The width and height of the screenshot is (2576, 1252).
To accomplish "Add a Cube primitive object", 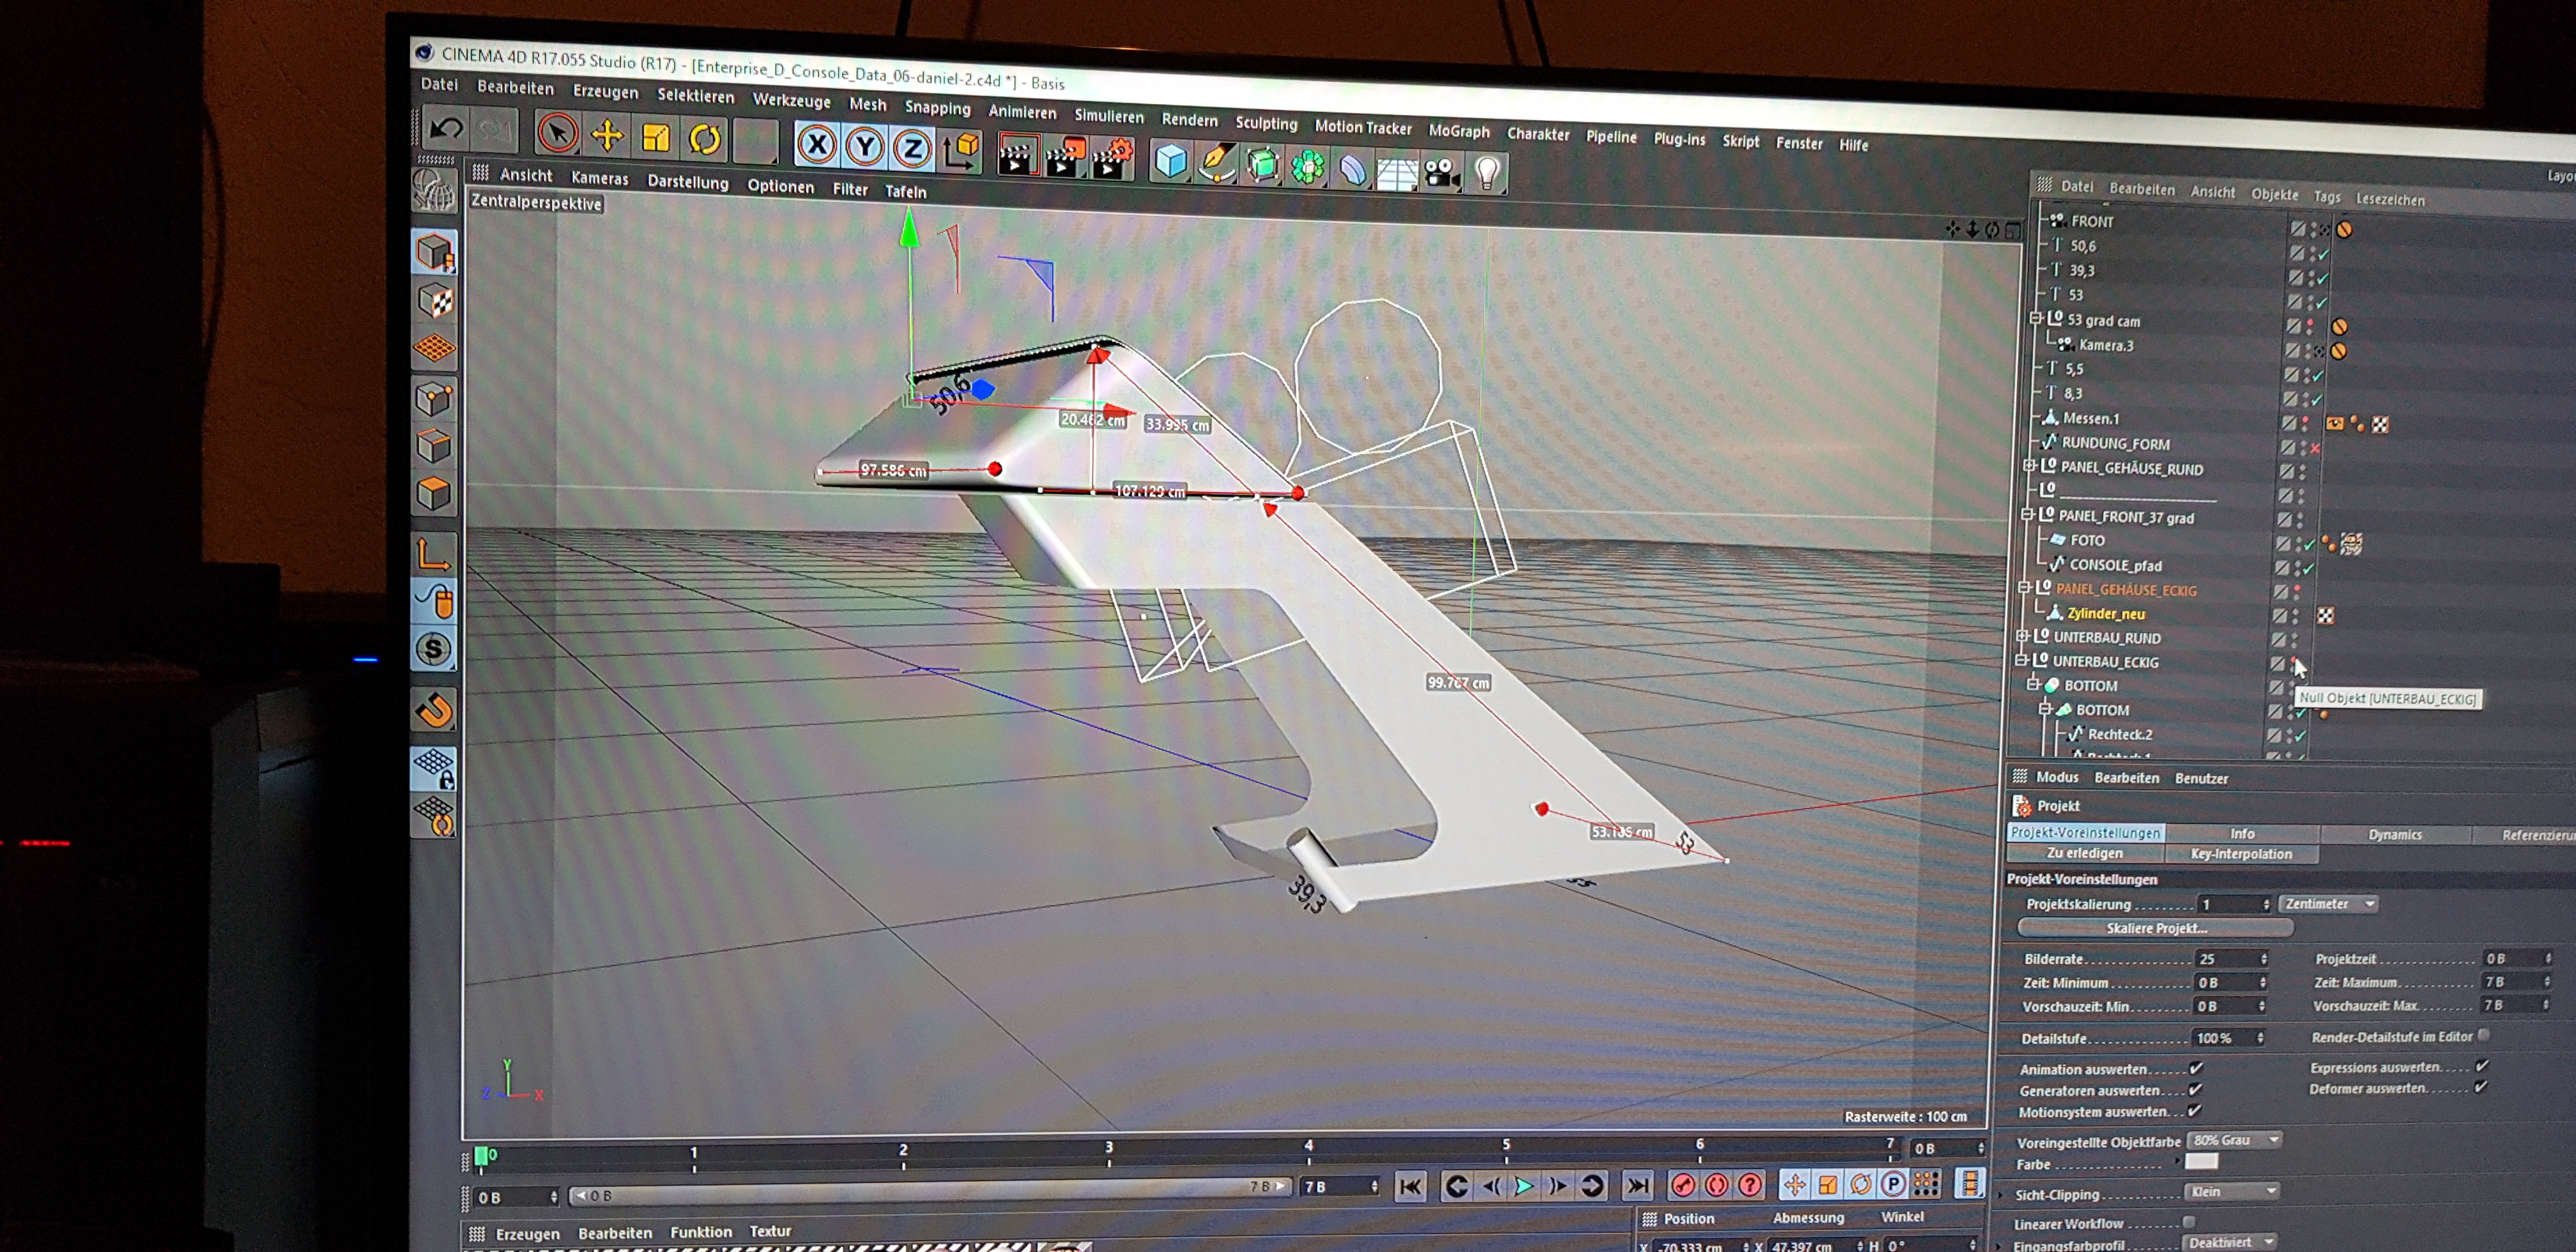I will [x=1170, y=161].
